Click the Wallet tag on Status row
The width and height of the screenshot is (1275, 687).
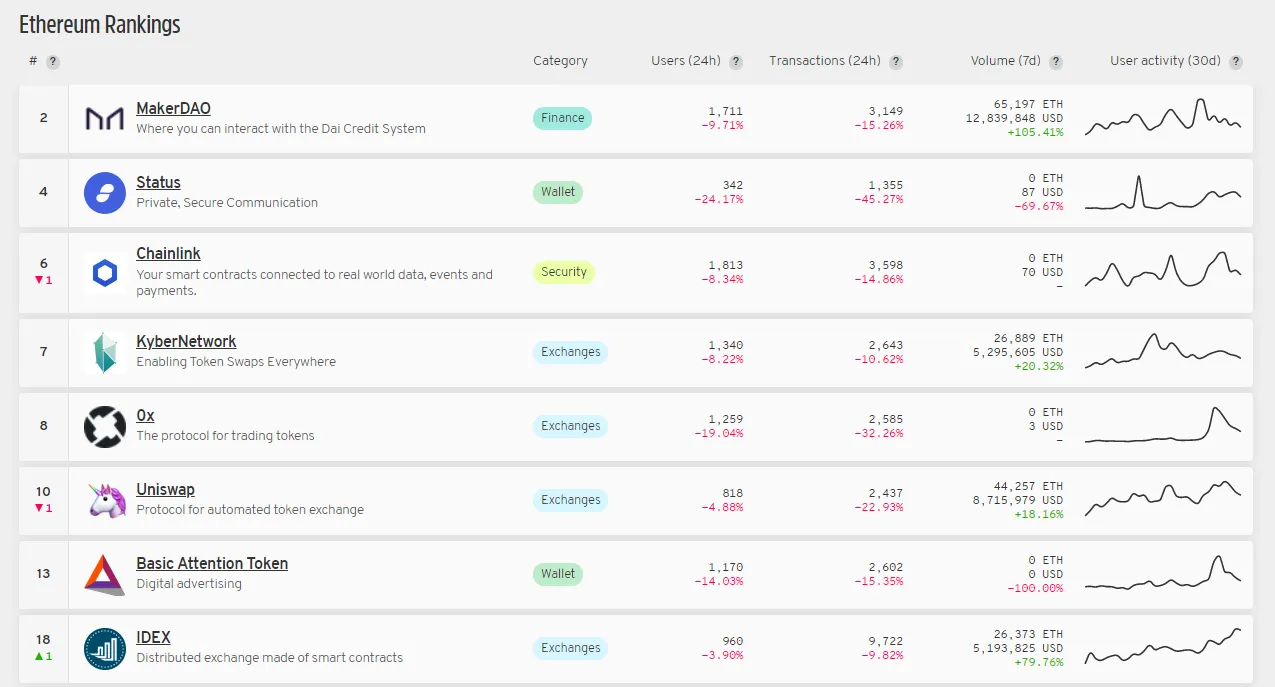coord(558,192)
